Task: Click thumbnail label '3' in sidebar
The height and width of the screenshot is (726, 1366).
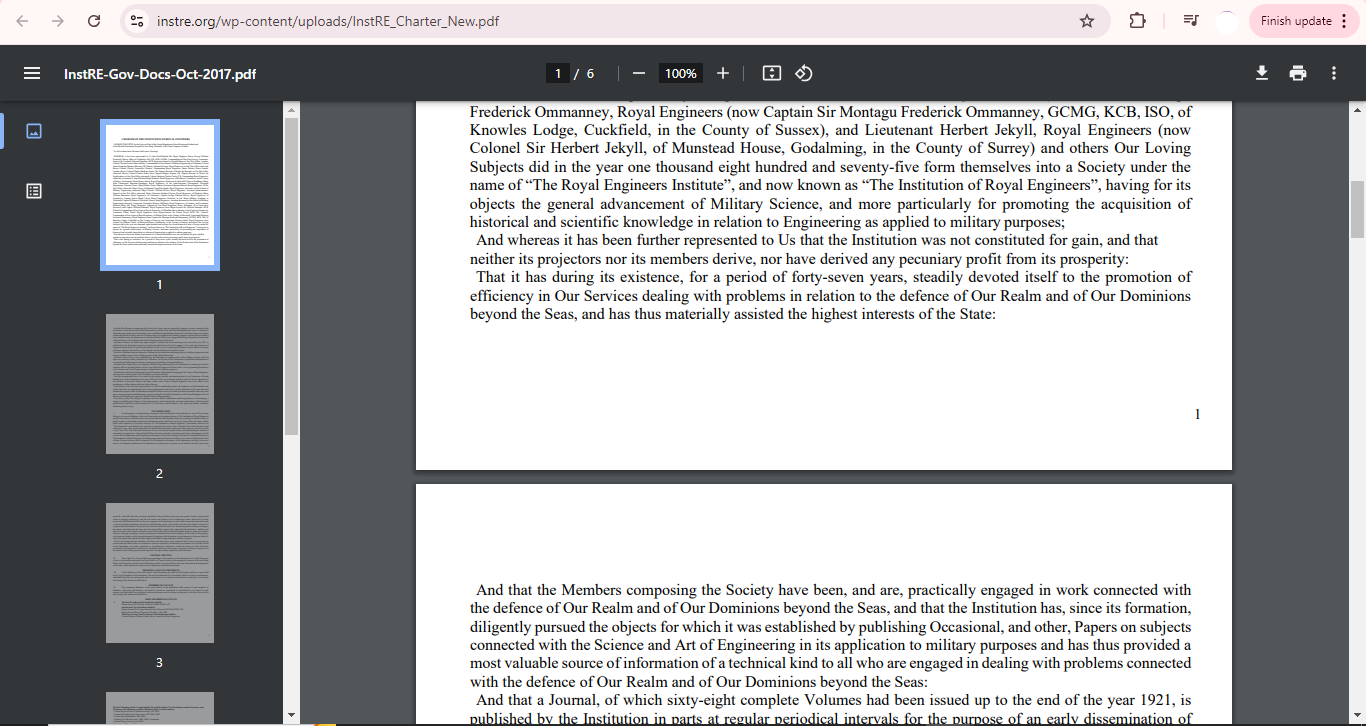Action: coord(159,662)
